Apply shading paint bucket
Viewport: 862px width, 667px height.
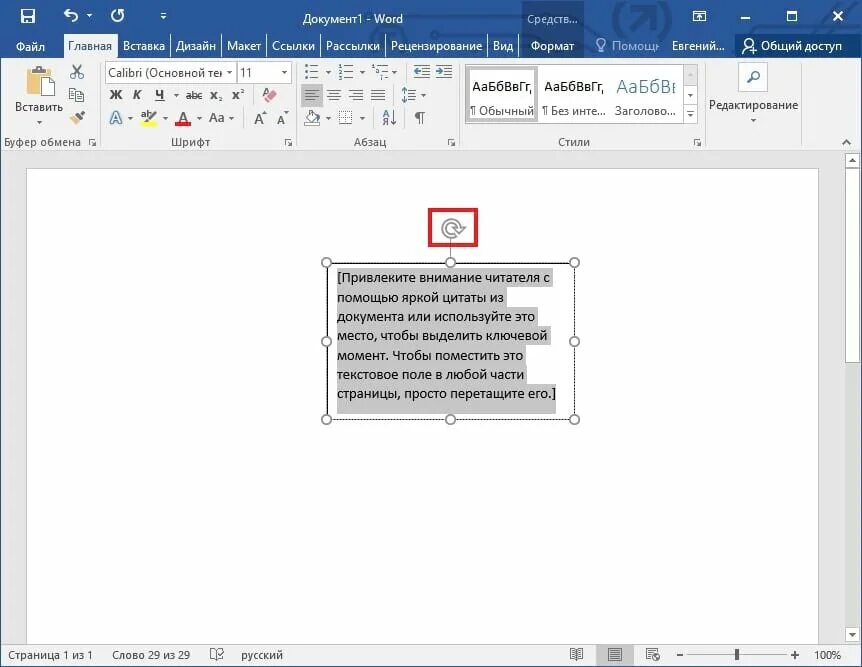tap(312, 118)
